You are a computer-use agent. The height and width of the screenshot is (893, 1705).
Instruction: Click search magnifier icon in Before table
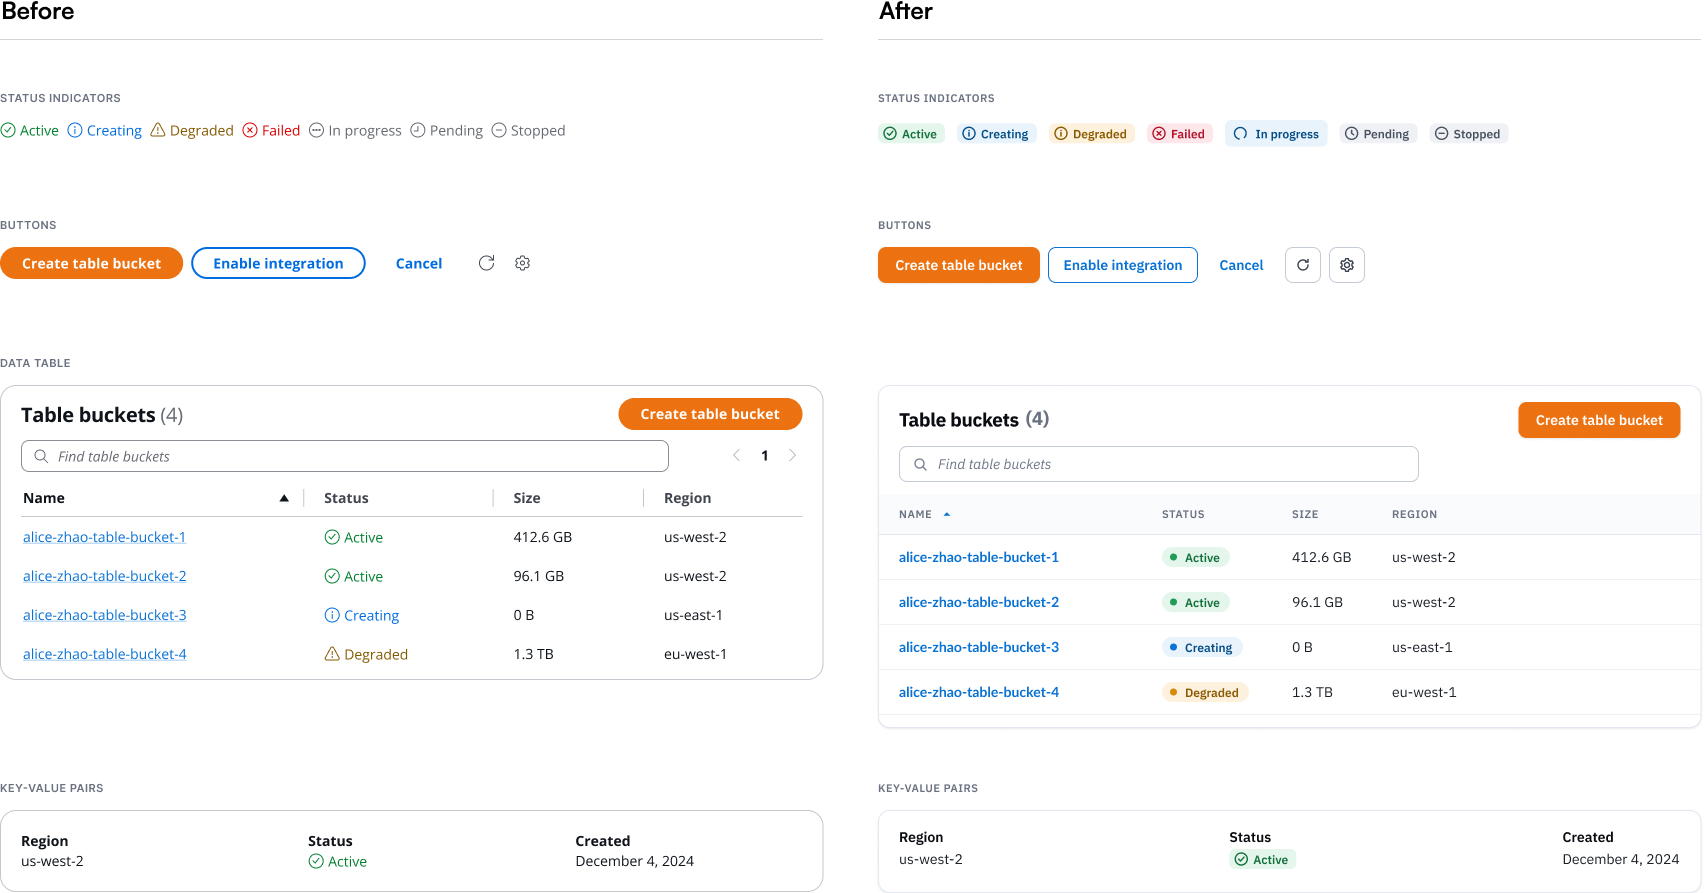click(x=41, y=456)
